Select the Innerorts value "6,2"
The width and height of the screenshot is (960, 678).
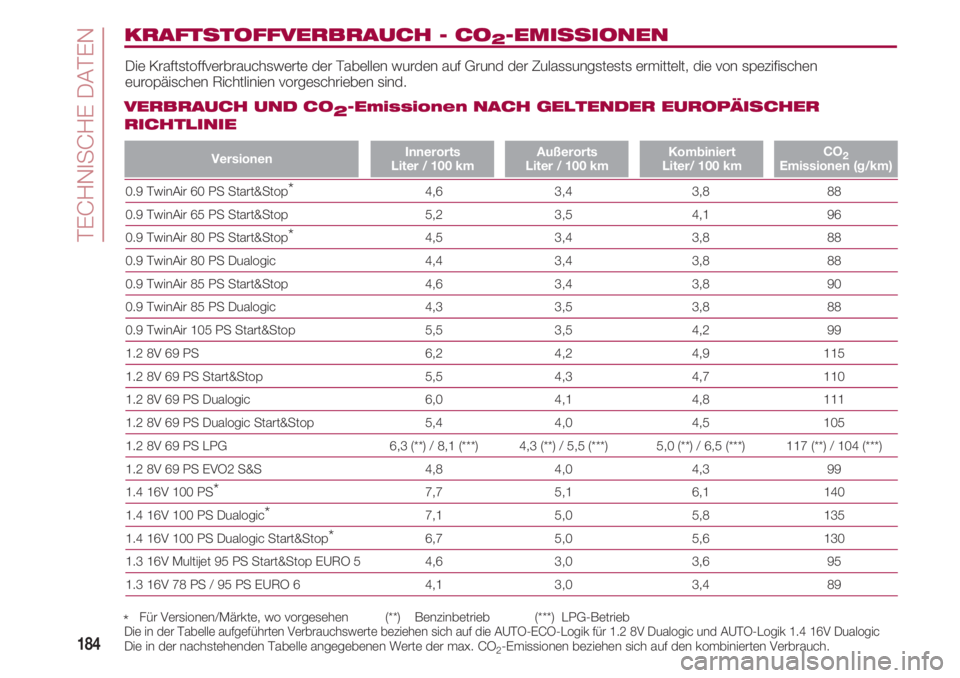pyautogui.click(x=433, y=353)
